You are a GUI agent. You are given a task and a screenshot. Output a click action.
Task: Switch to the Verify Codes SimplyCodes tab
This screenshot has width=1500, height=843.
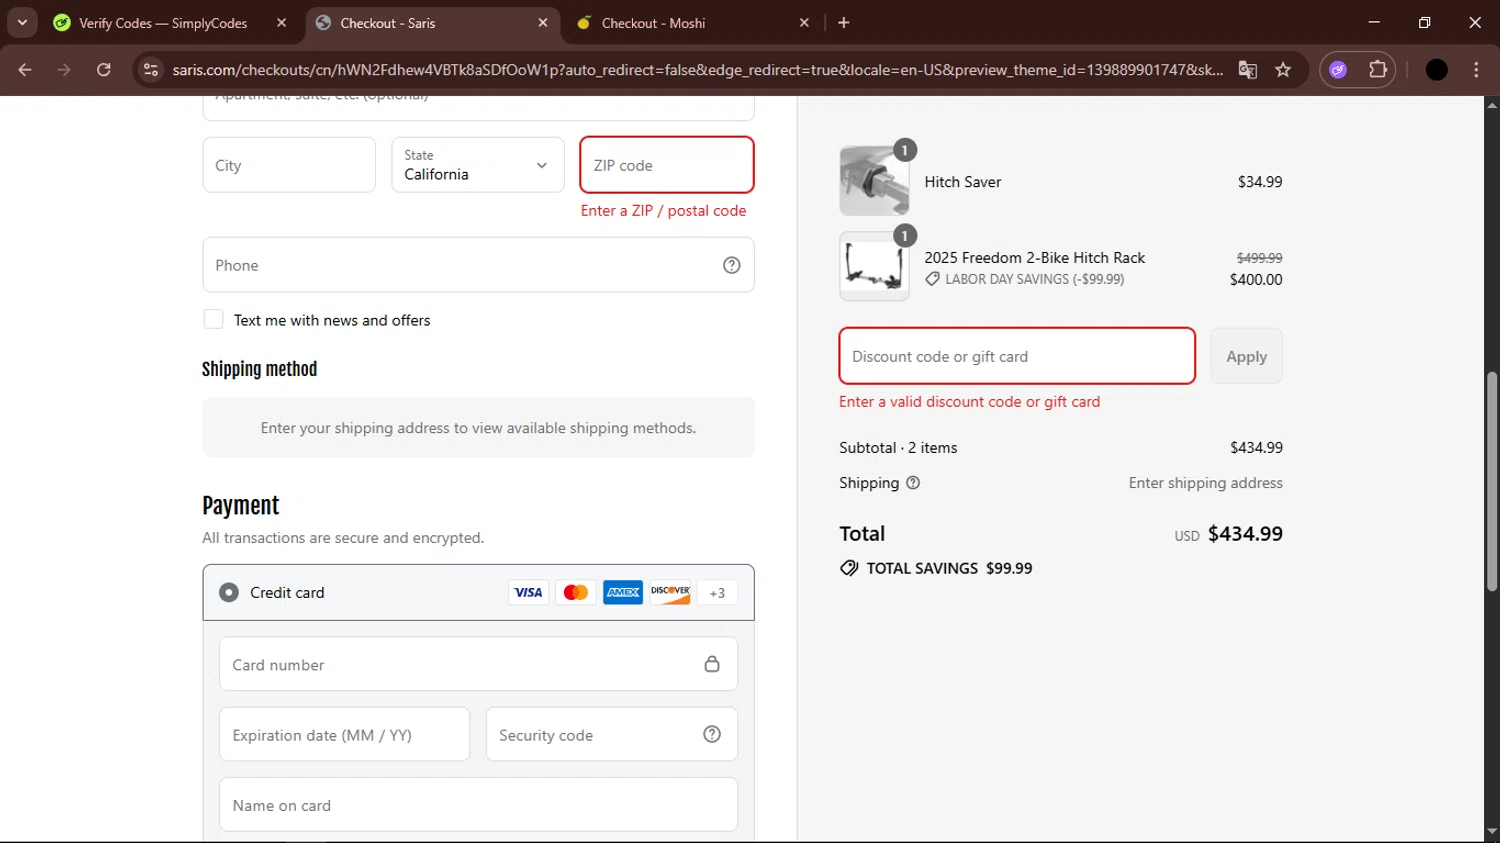coord(163,23)
